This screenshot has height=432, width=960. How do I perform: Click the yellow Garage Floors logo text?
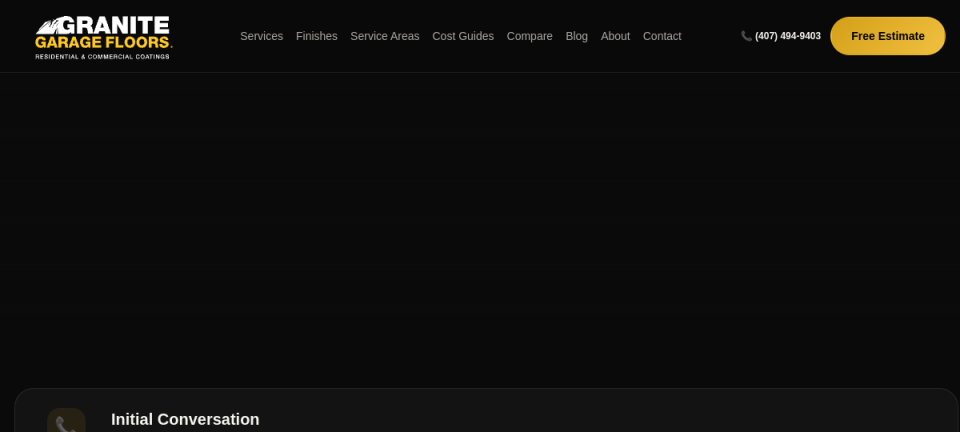coord(103,43)
